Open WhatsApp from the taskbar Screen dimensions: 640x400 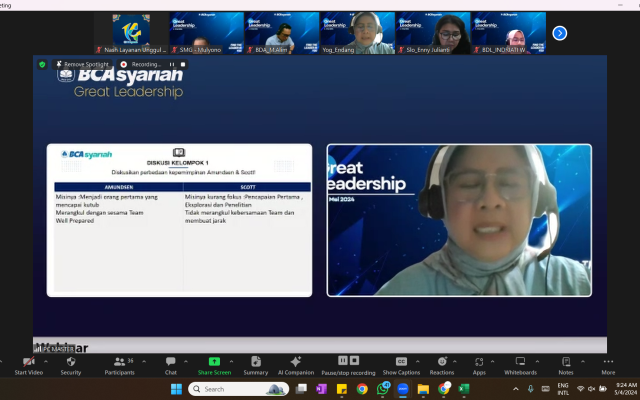(x=382, y=389)
